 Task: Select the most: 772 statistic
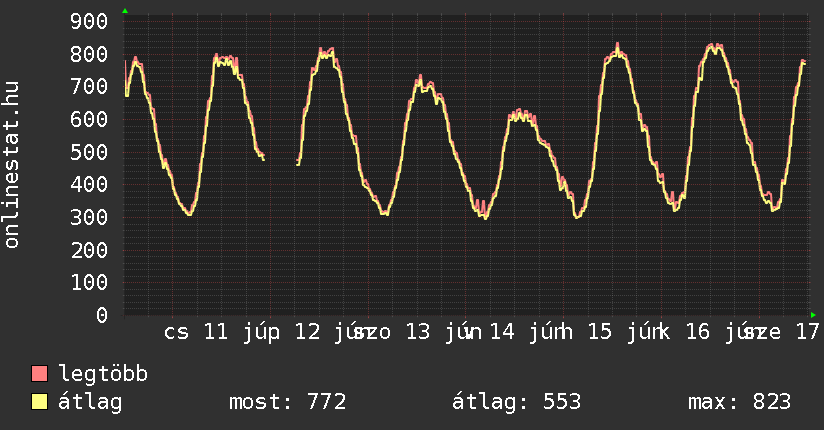pos(287,402)
